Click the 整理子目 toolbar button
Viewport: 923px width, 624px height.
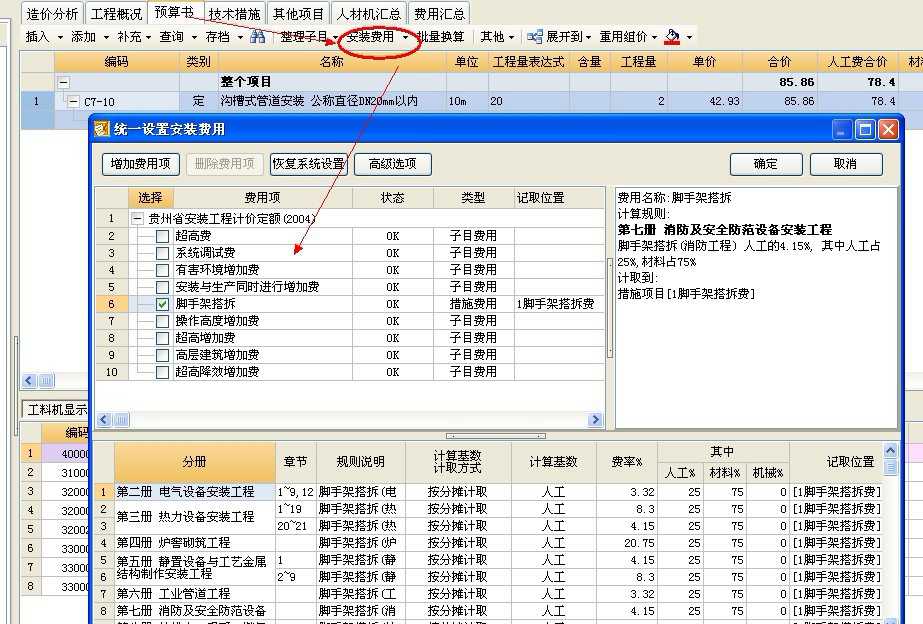(x=304, y=37)
